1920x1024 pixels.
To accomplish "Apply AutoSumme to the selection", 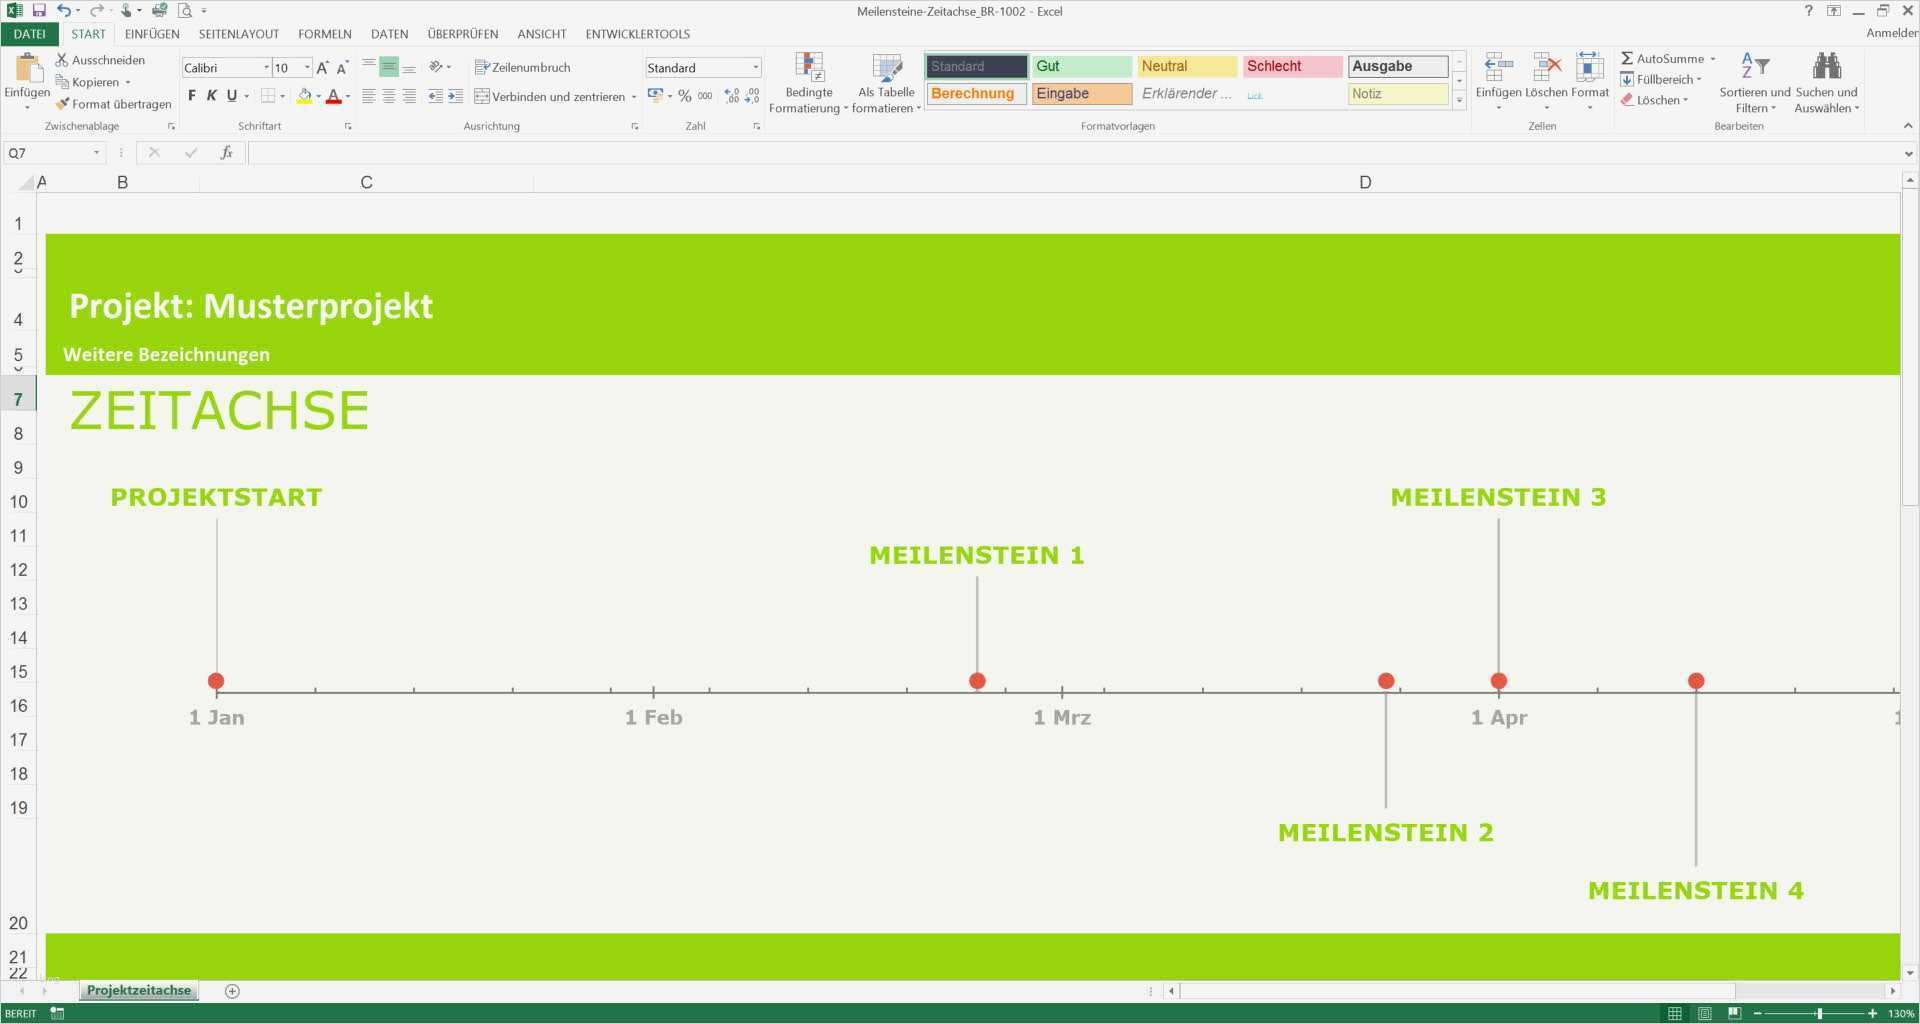I will pyautogui.click(x=1661, y=58).
